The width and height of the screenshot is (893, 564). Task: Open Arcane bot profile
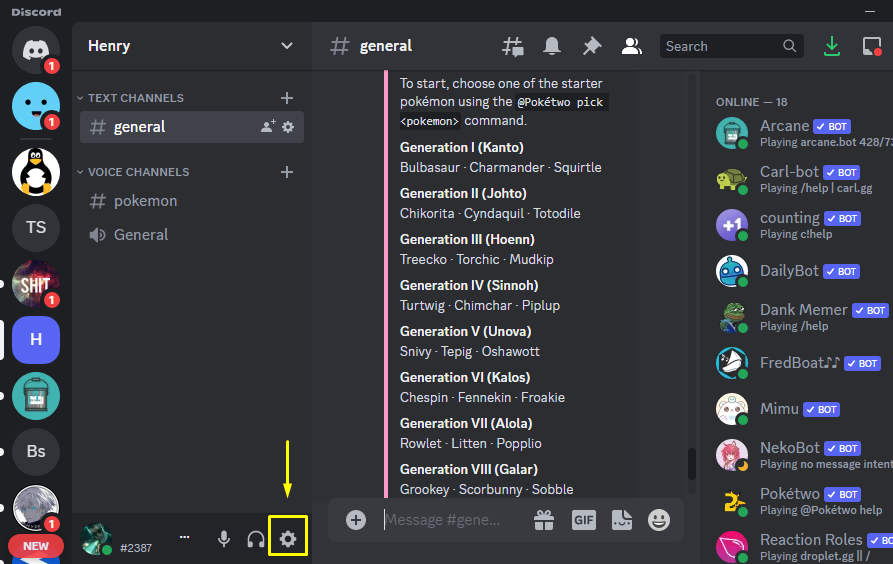pyautogui.click(x=803, y=133)
